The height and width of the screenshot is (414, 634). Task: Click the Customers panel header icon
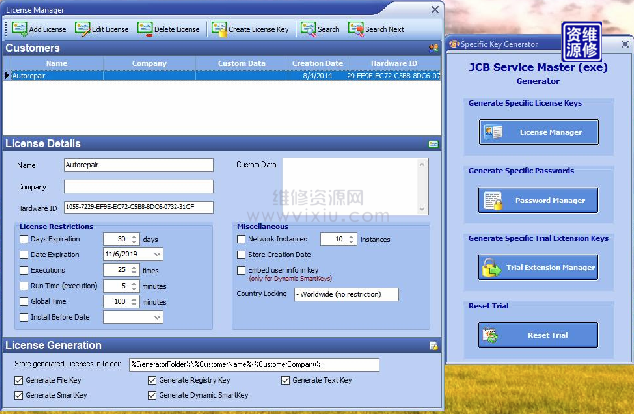tap(433, 47)
